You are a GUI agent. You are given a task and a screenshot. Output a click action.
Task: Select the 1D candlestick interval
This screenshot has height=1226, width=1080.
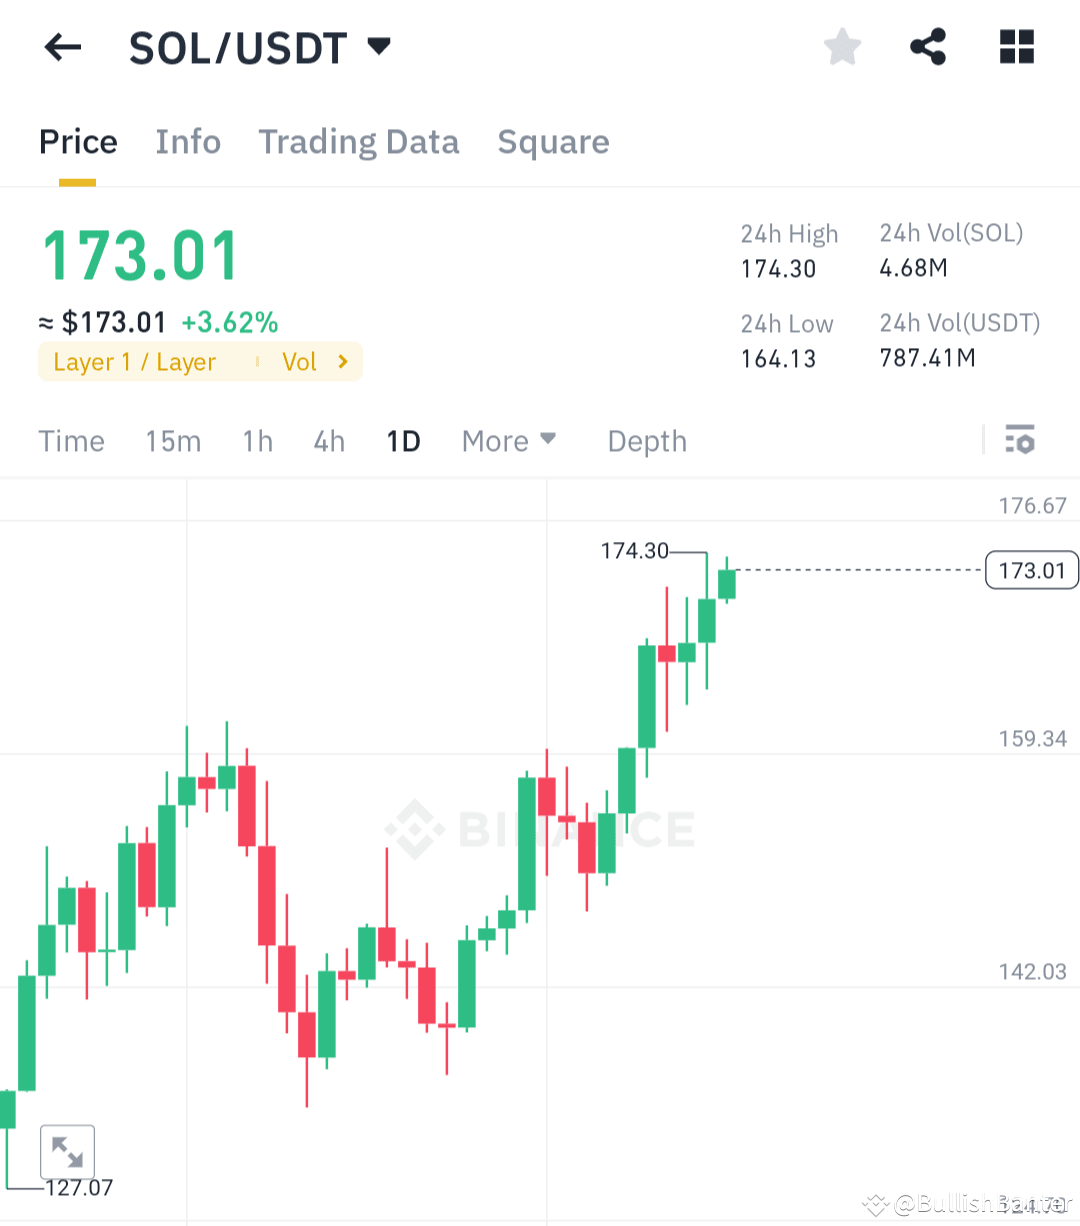pyautogui.click(x=403, y=440)
